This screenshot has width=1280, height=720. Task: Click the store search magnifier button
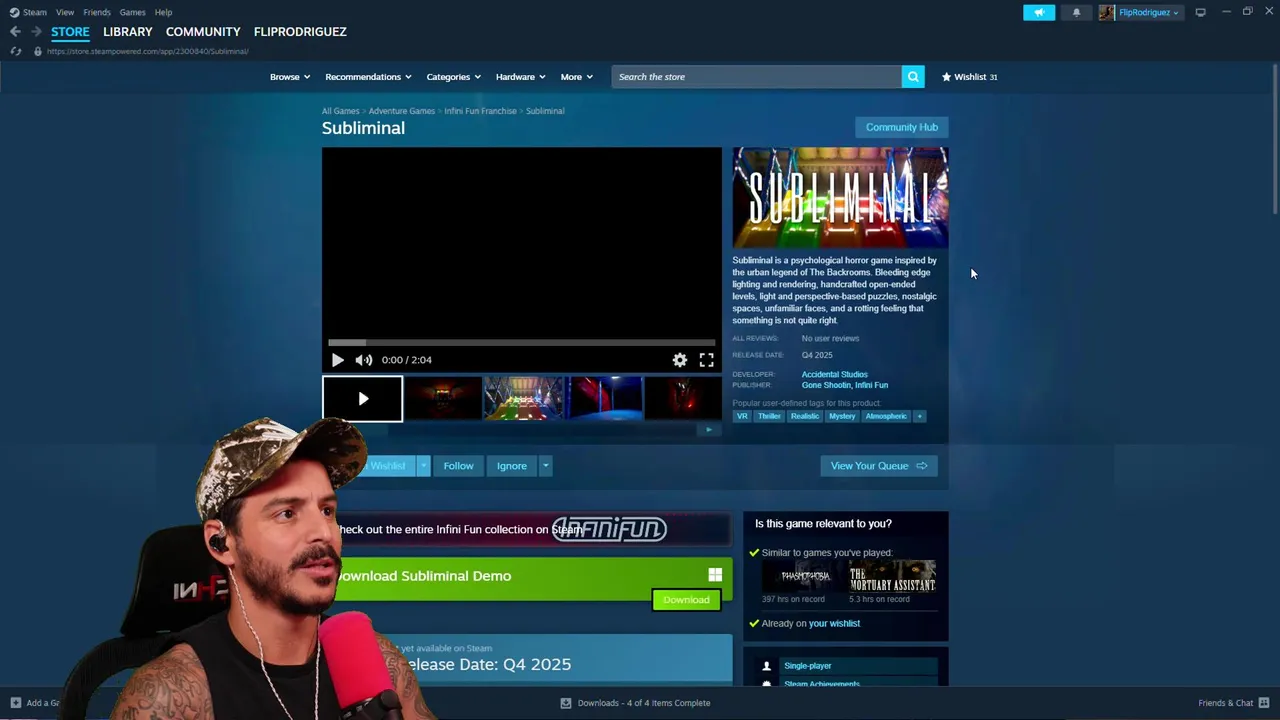coord(913,77)
